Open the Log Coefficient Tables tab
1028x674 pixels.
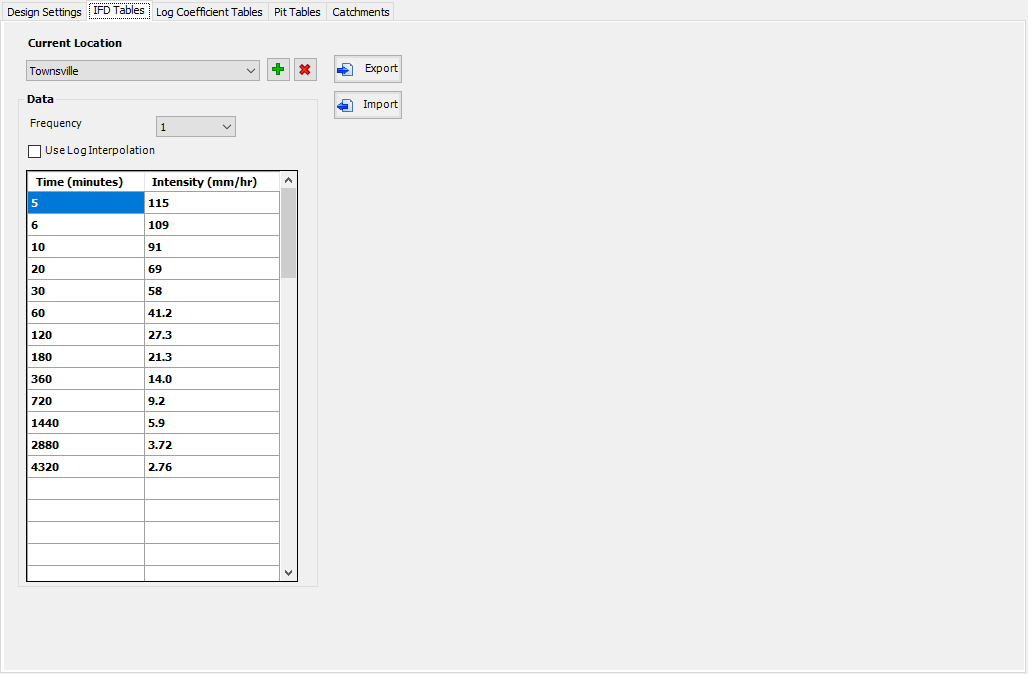click(208, 11)
